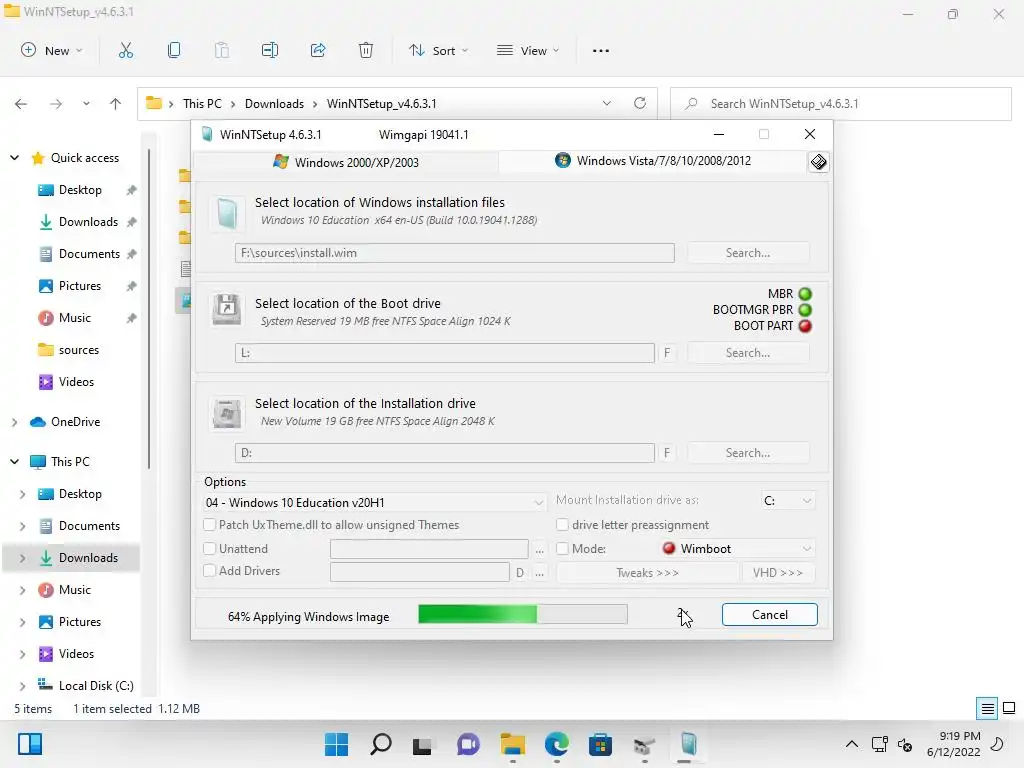Switch Explorer to large thumbnails view icon

tap(1009, 709)
